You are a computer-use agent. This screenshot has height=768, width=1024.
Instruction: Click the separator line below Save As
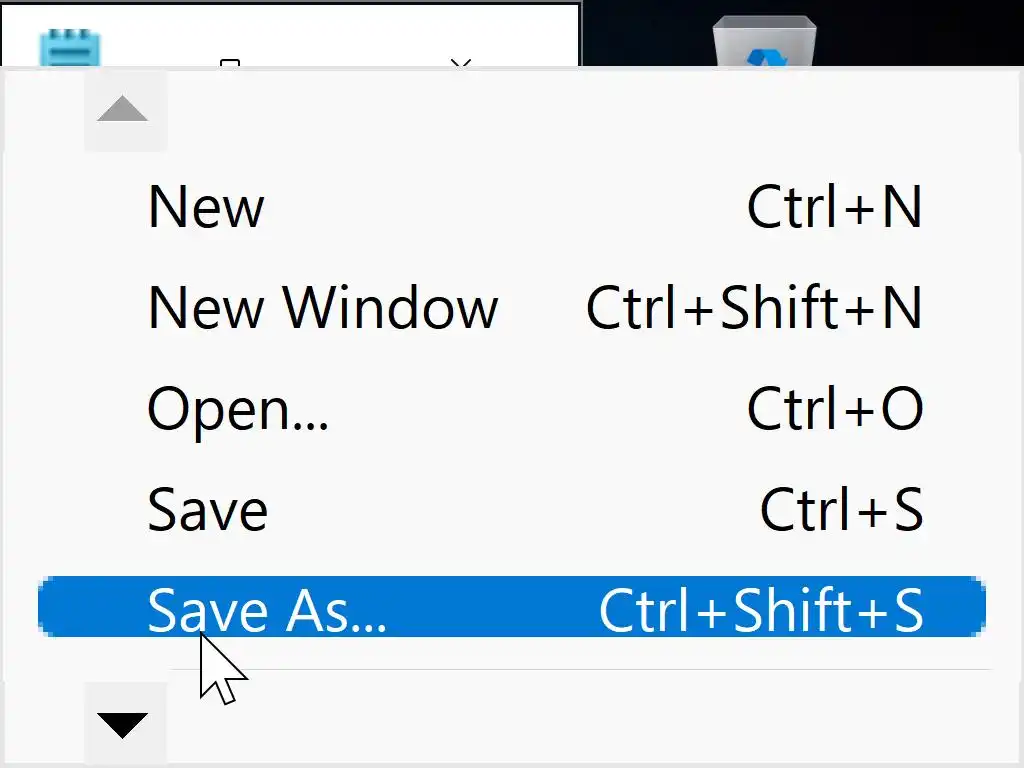point(580,669)
